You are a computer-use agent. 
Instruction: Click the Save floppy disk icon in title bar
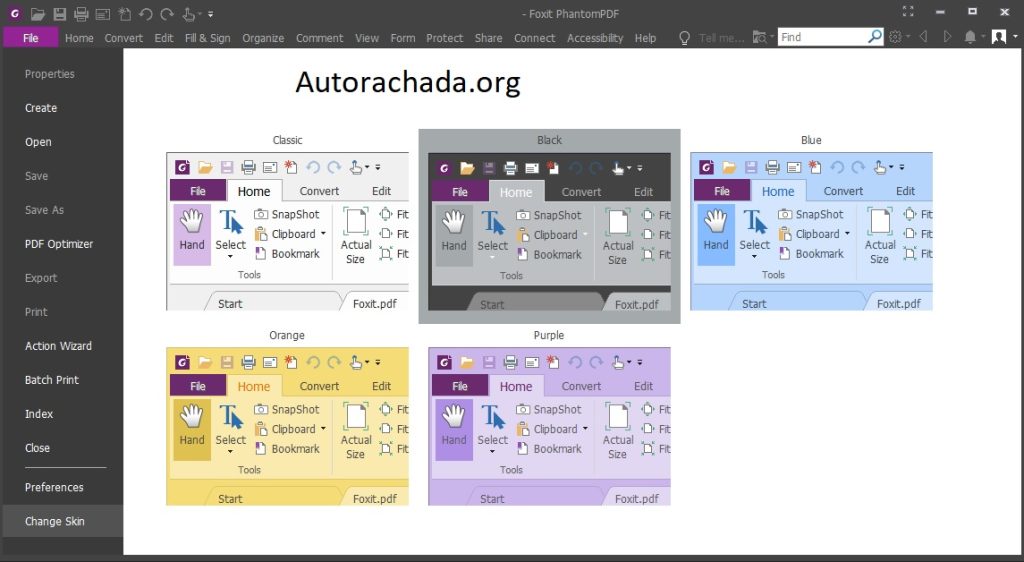pyautogui.click(x=59, y=14)
